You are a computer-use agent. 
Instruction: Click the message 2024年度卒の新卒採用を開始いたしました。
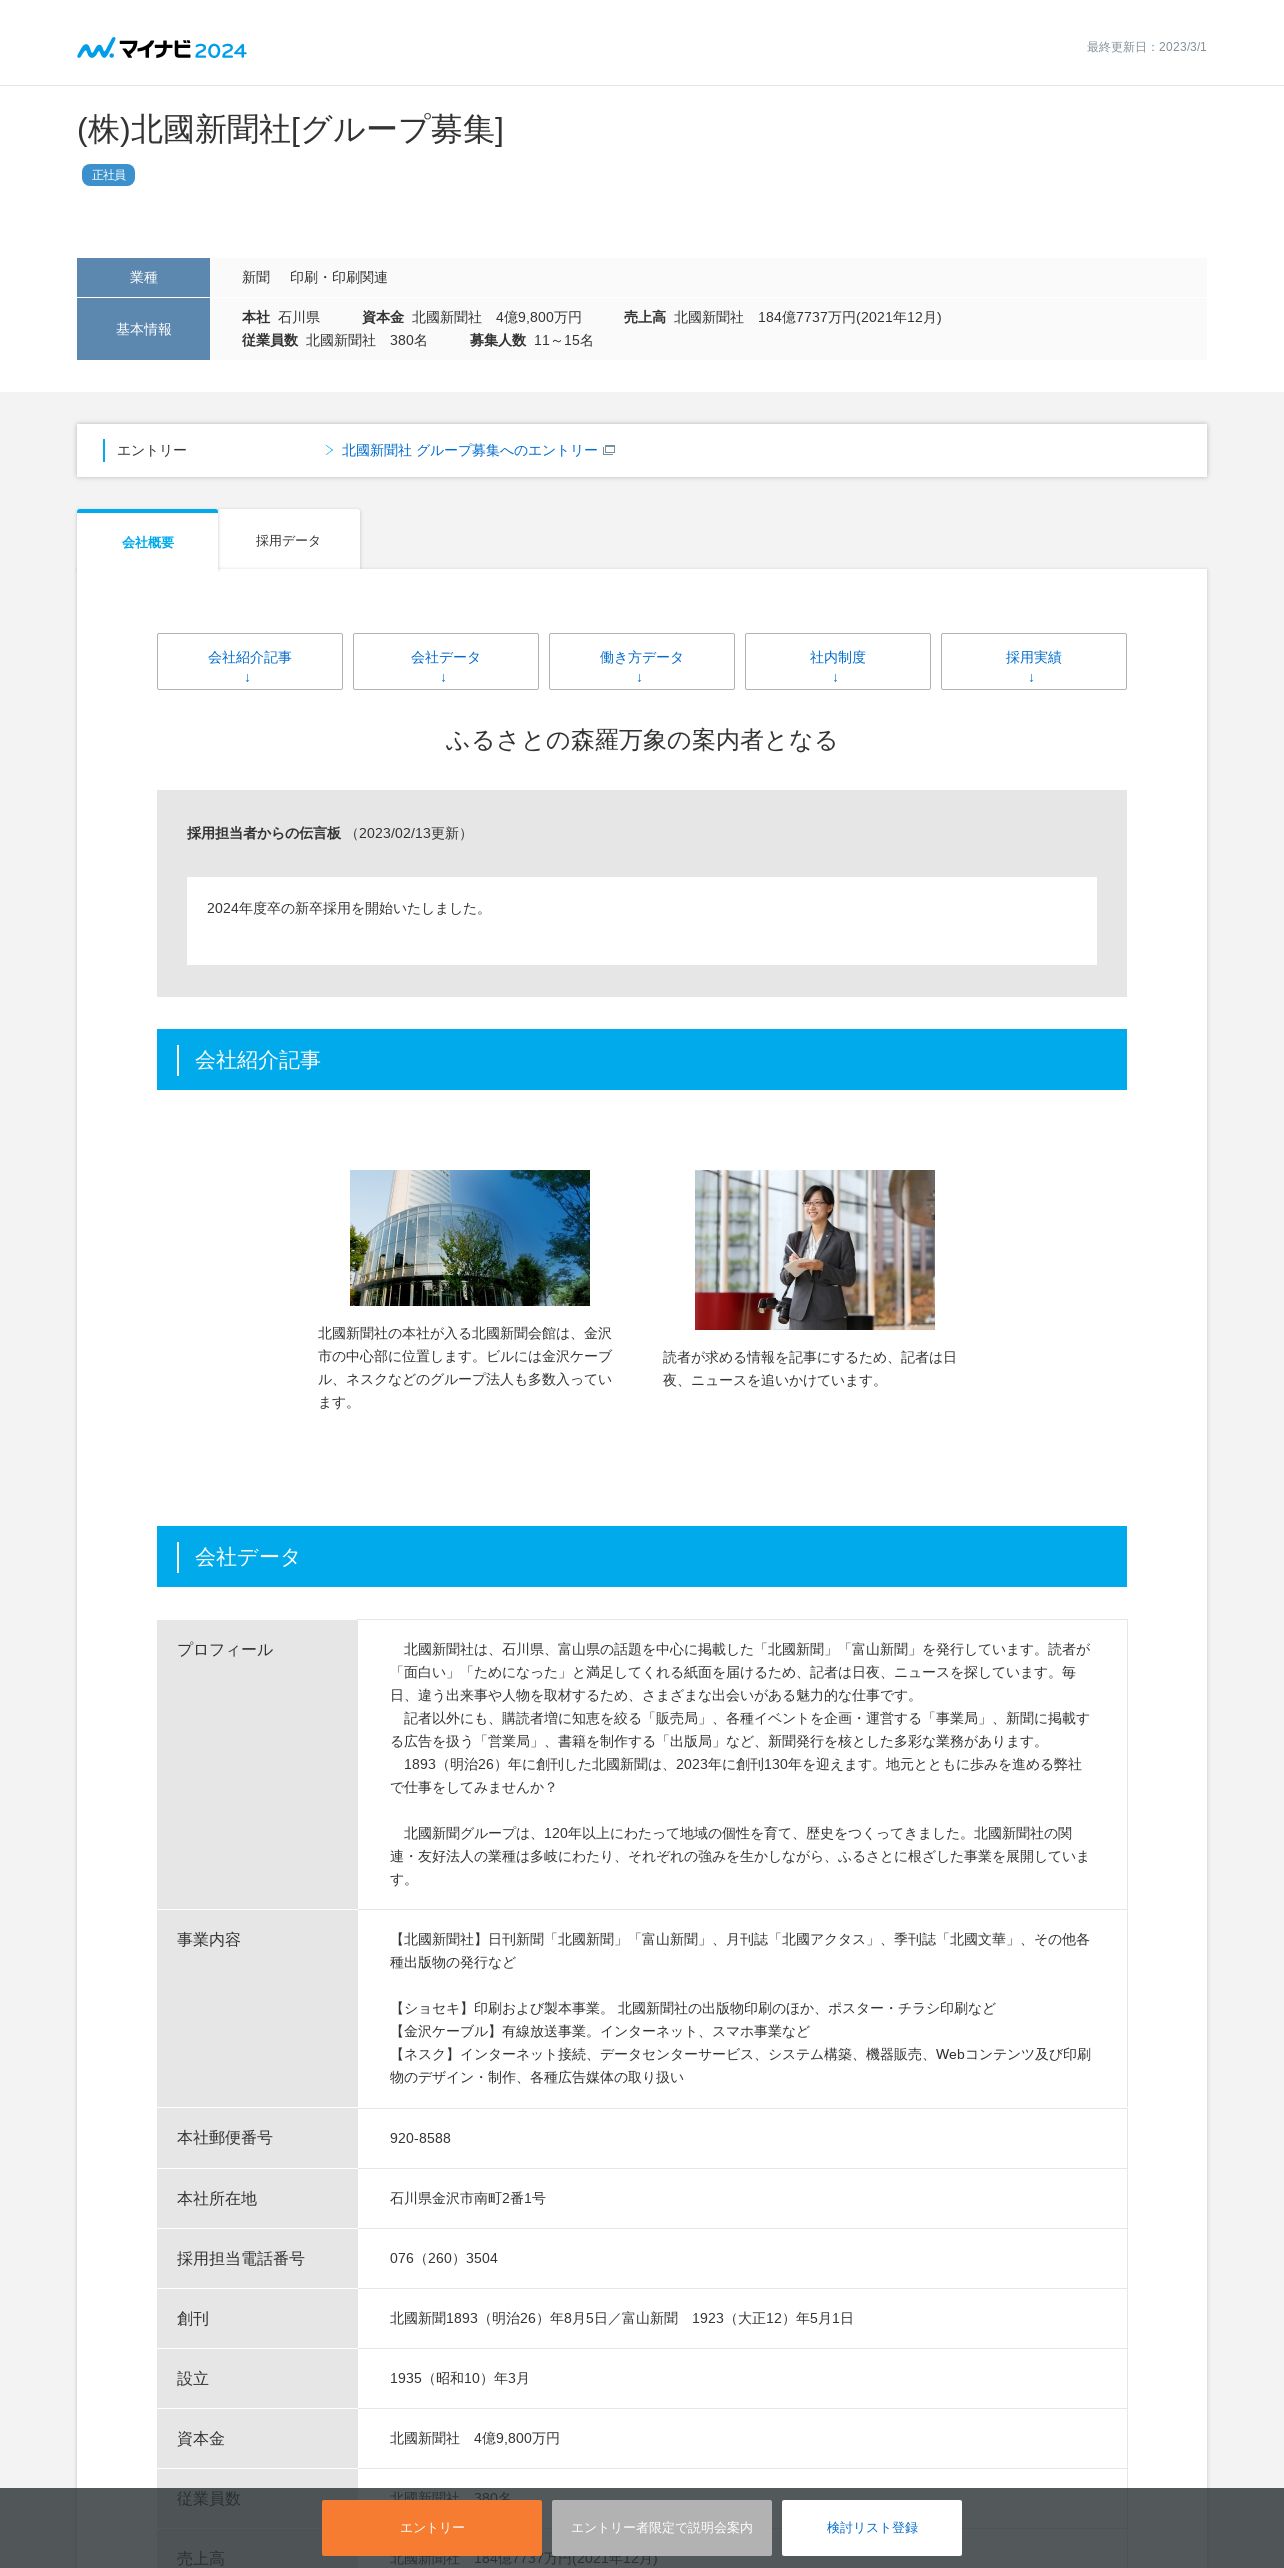(348, 908)
